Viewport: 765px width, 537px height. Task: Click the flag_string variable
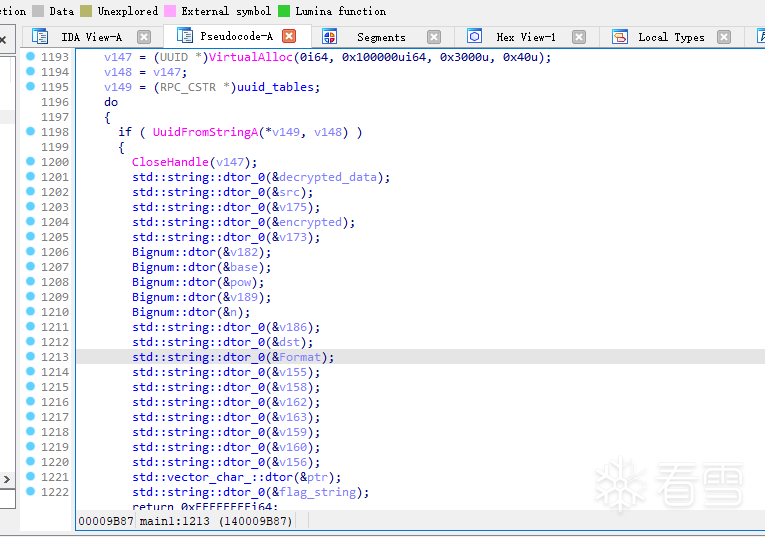[318, 492]
